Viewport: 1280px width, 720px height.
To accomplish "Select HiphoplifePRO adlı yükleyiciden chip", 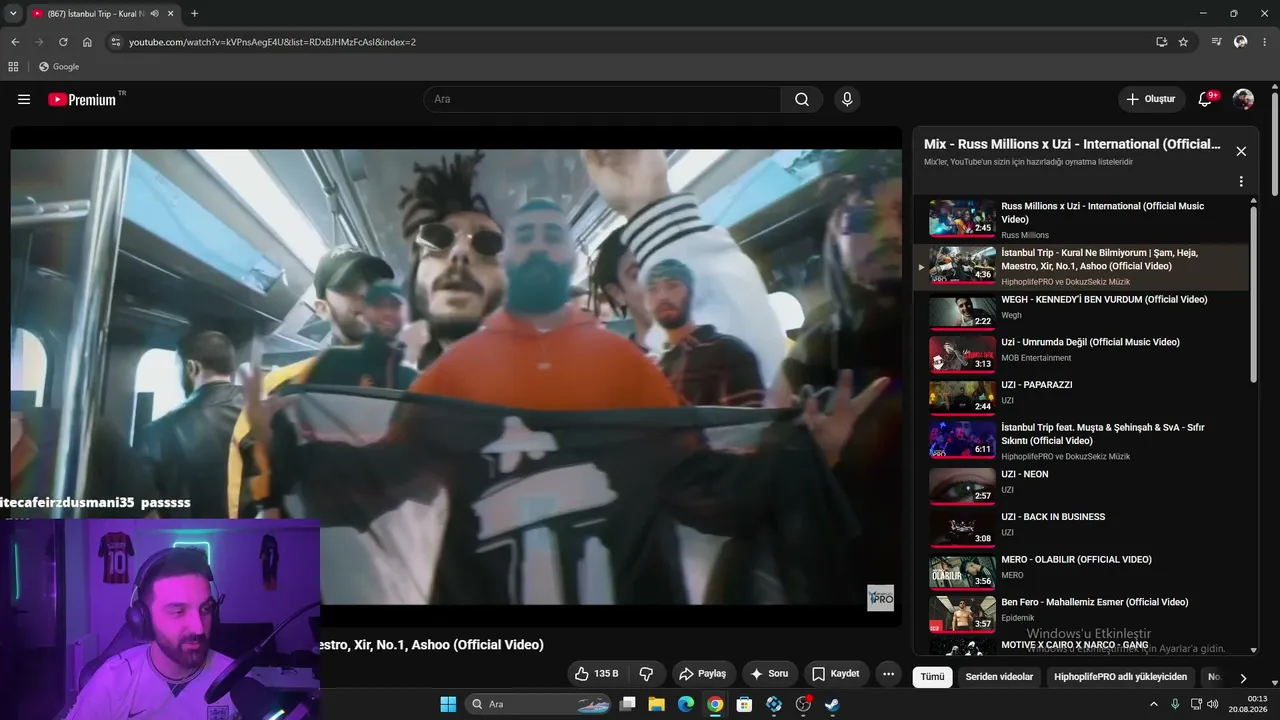I will pos(1120,677).
